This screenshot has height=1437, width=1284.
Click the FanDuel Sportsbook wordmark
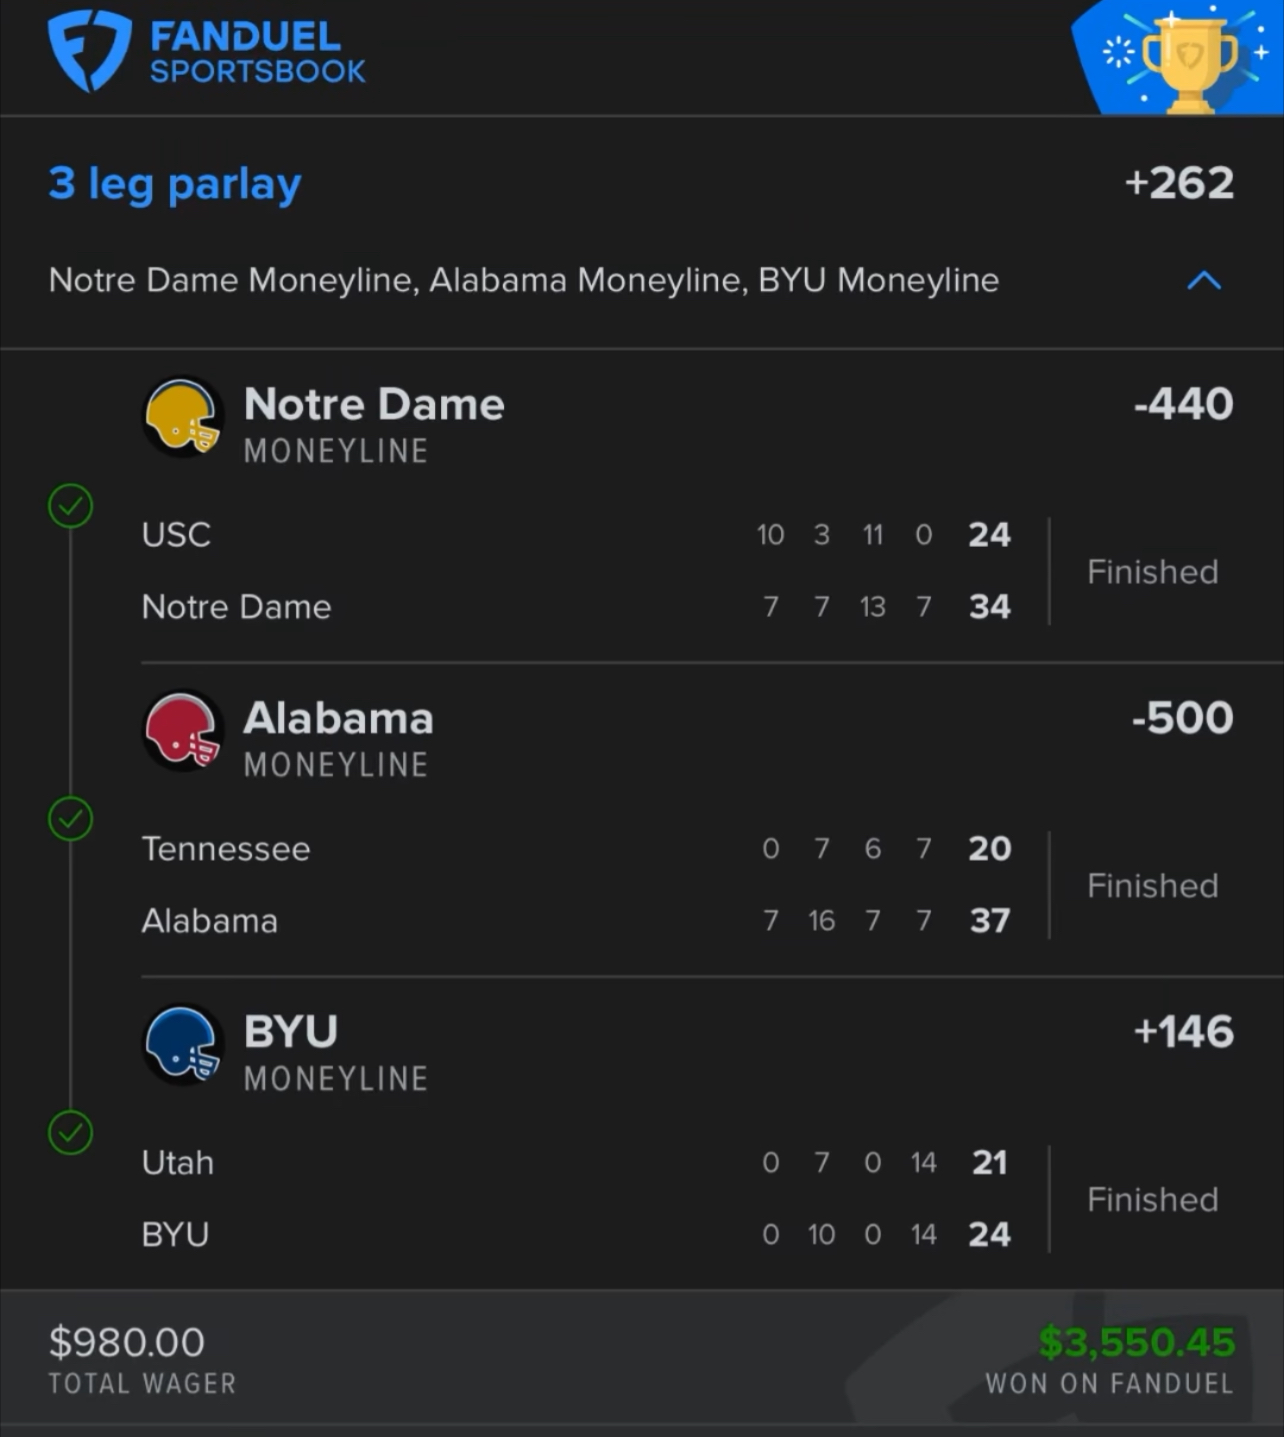tap(257, 53)
